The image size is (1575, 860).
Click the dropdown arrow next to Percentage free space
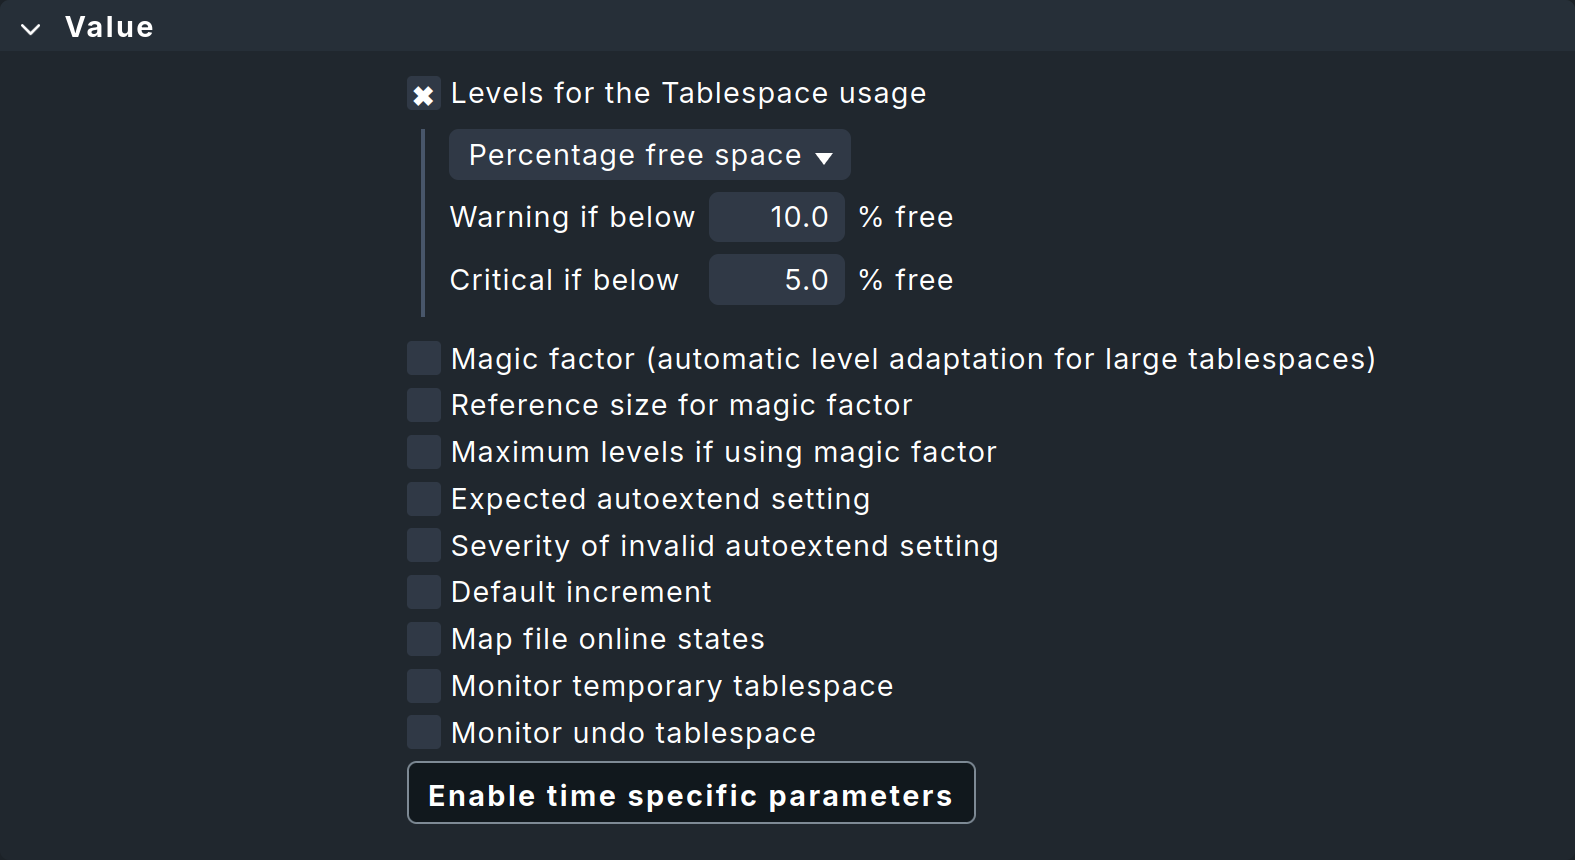click(824, 156)
